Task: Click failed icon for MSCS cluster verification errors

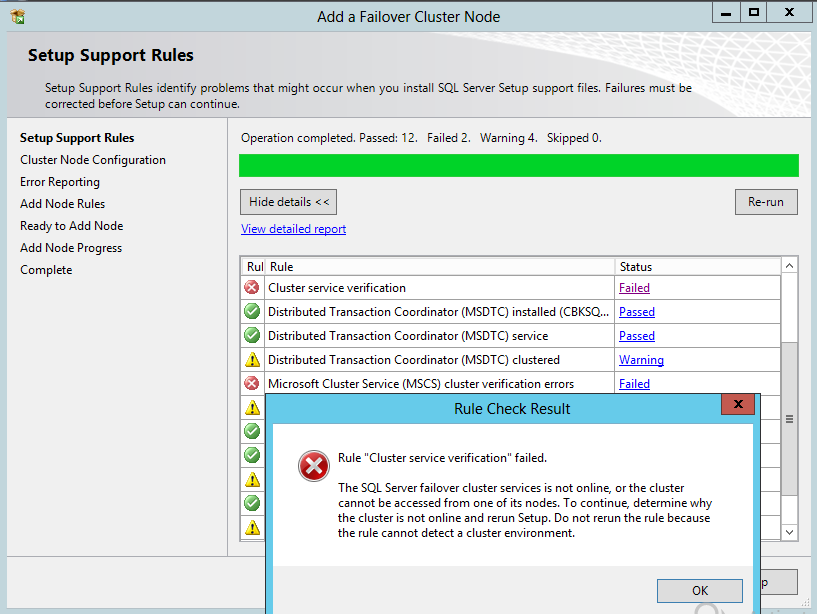Action: [252, 383]
